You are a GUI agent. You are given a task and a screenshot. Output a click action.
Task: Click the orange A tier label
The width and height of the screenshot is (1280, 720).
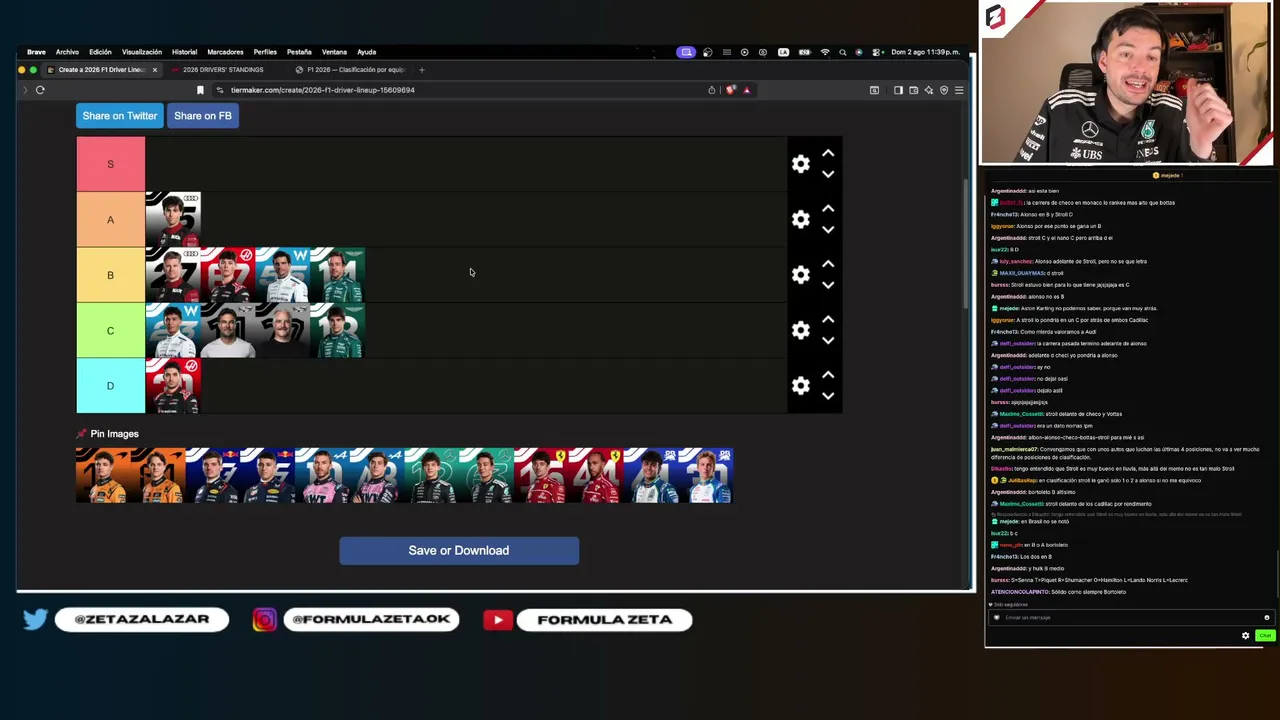coord(110,220)
